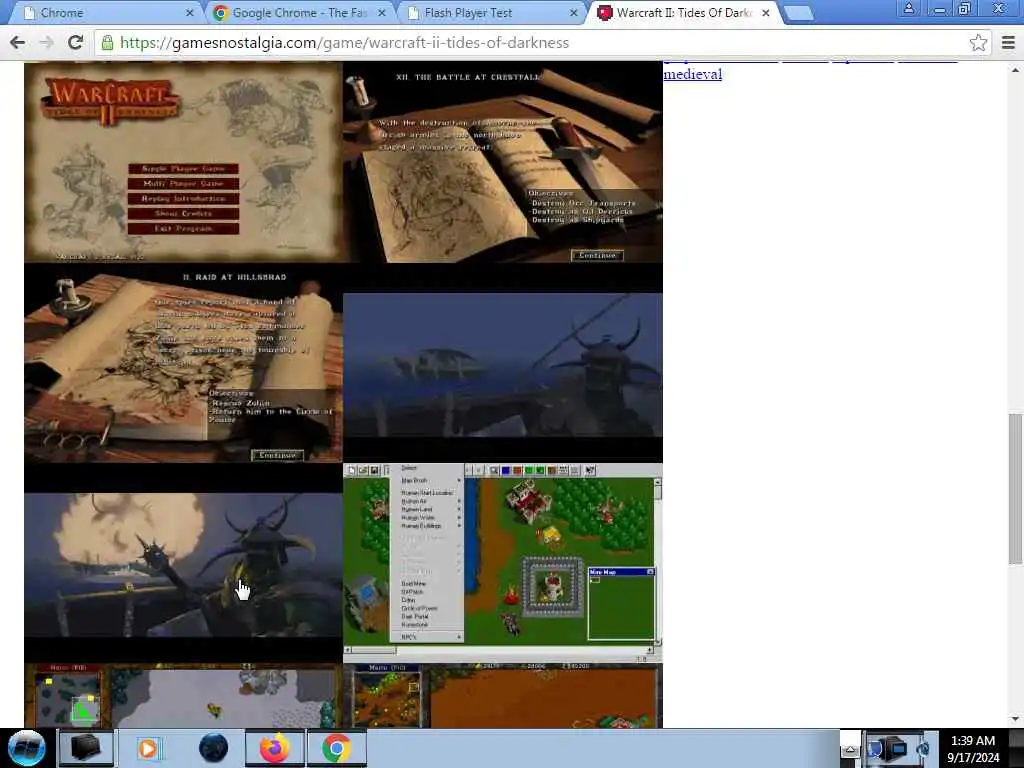Screen dimensions: 1024x768
Task: Close the first 'Chrome' tab
Action: tap(189, 13)
